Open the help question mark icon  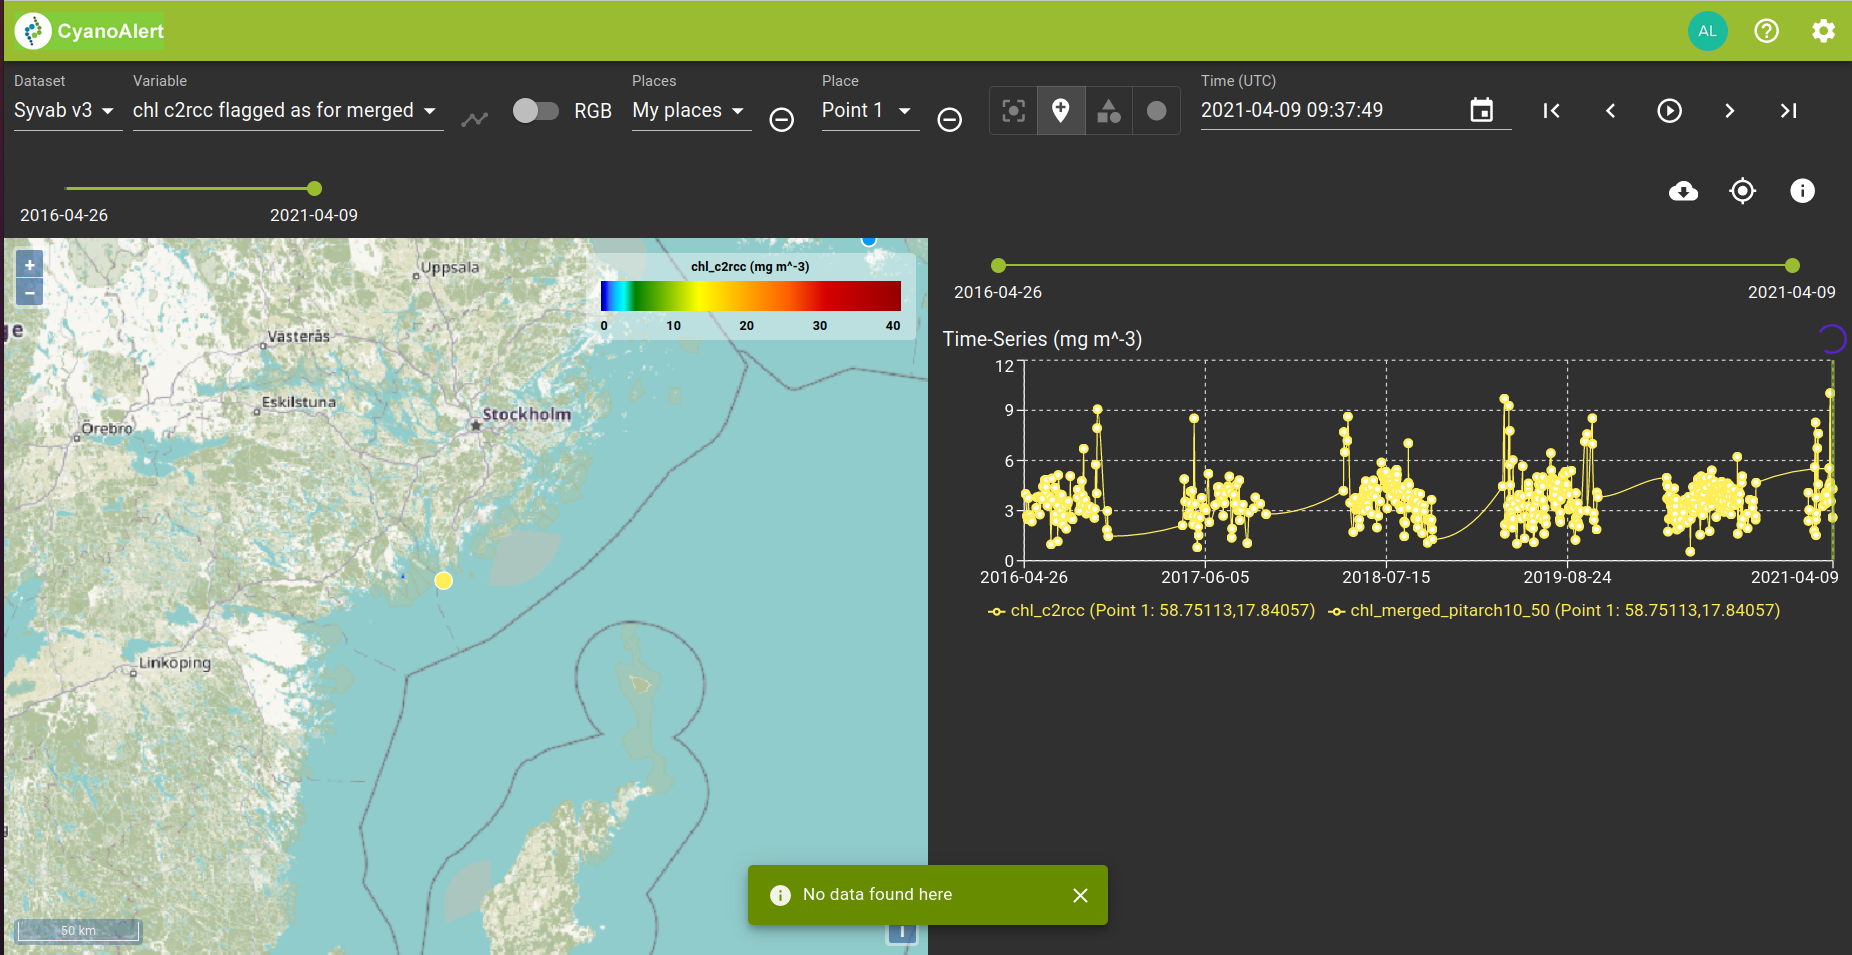pyautogui.click(x=1767, y=31)
